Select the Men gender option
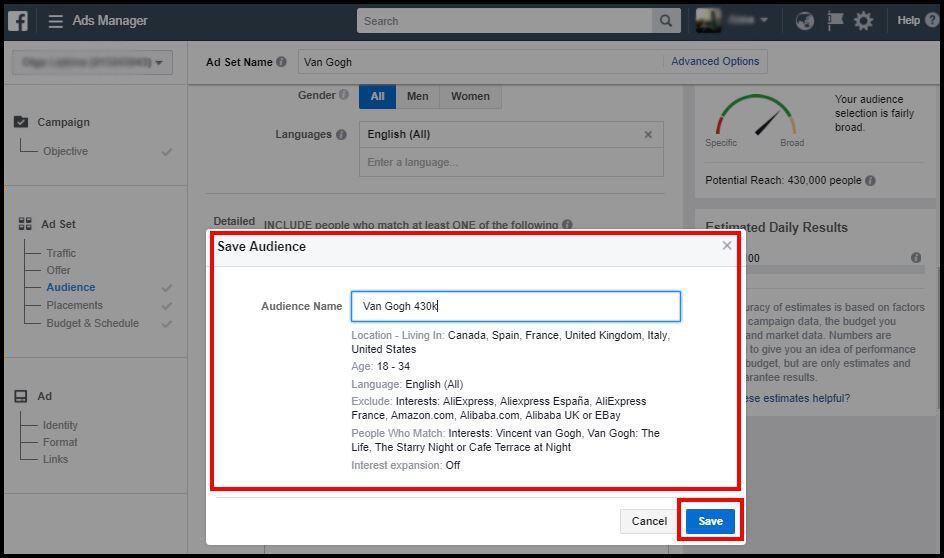The image size is (944, 558). click(x=418, y=96)
